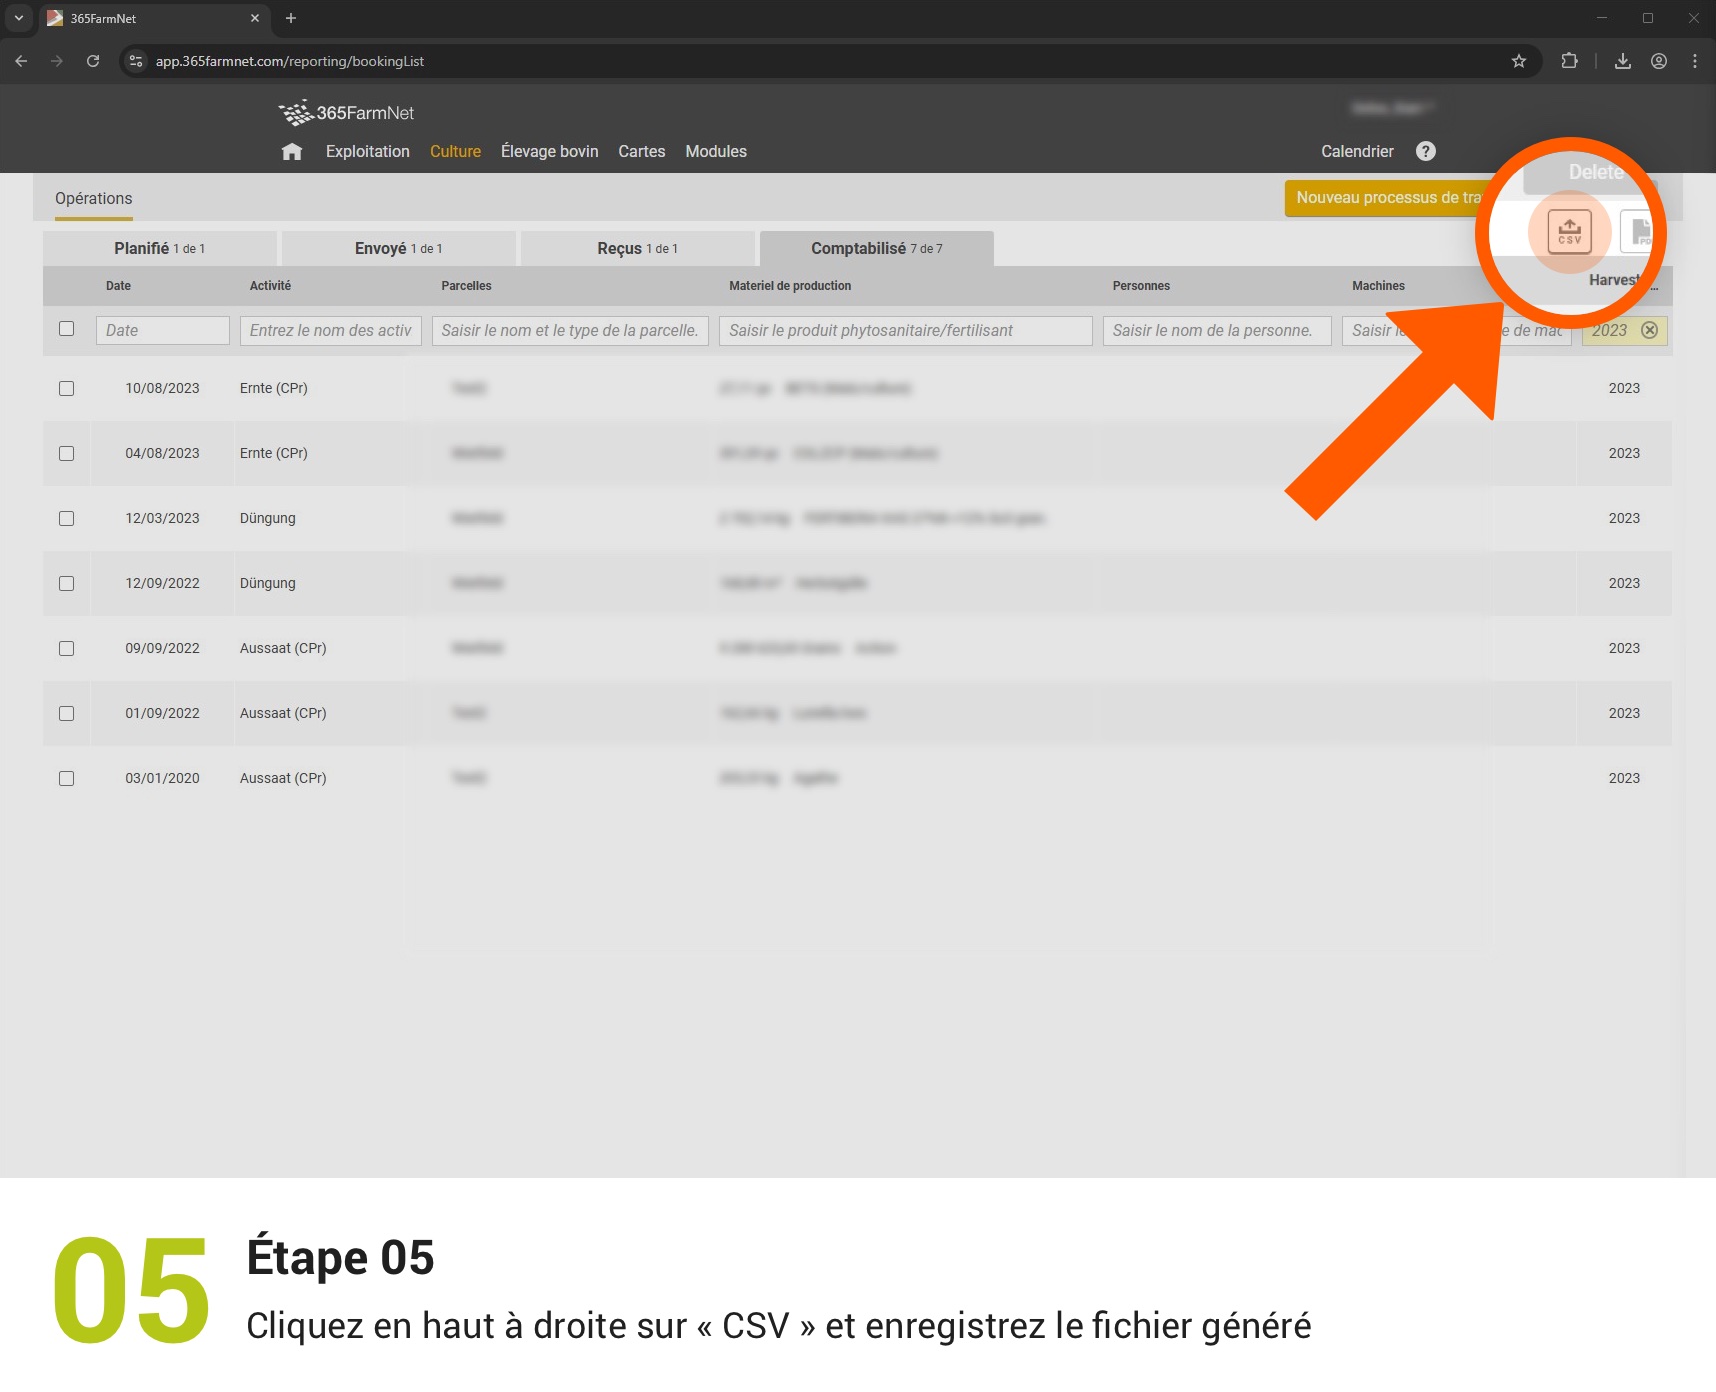The image size is (1716, 1392).
Task: Open browser downloads icon
Action: tap(1622, 61)
